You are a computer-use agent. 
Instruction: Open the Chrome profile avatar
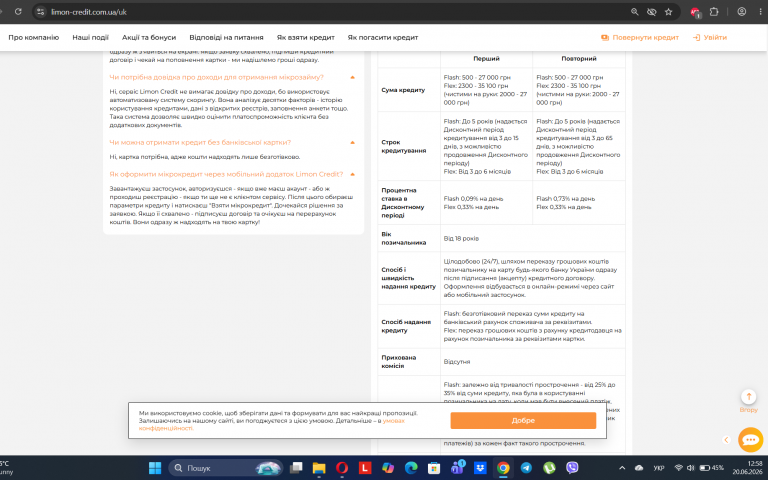point(742,12)
